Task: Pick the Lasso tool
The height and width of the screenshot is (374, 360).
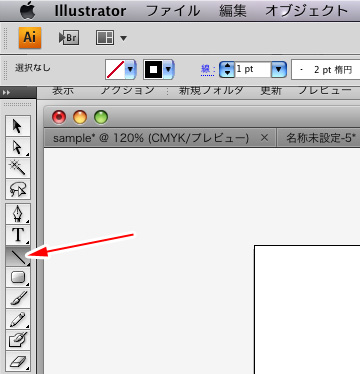Action: (18, 189)
